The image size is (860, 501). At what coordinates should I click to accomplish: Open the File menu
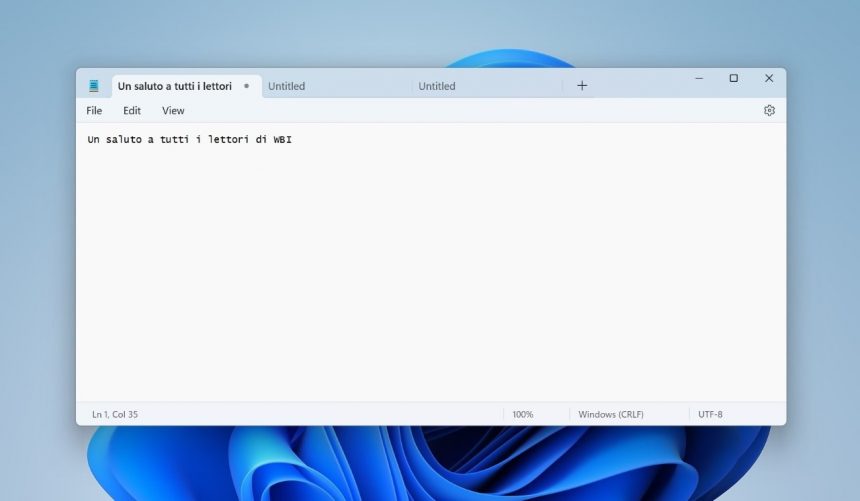point(94,111)
